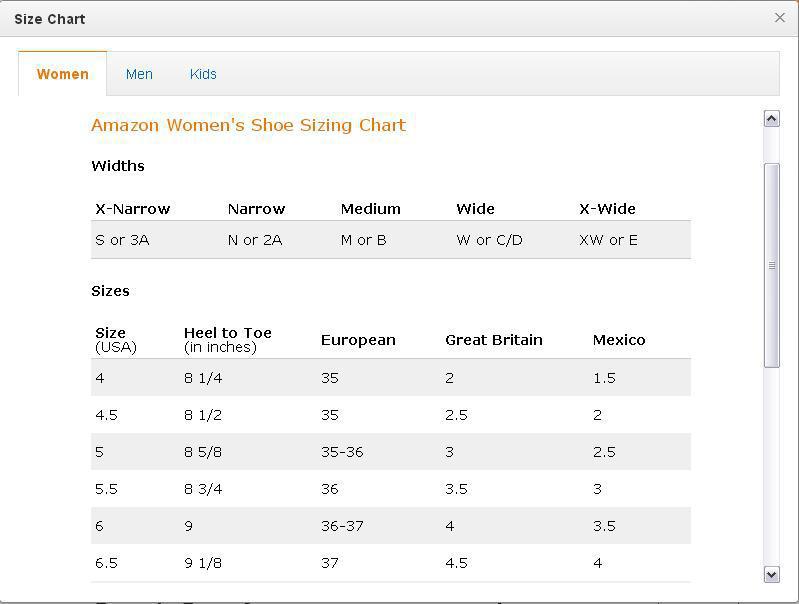The width and height of the screenshot is (799, 604).
Task: Select the Women tab
Action: [x=63, y=74]
